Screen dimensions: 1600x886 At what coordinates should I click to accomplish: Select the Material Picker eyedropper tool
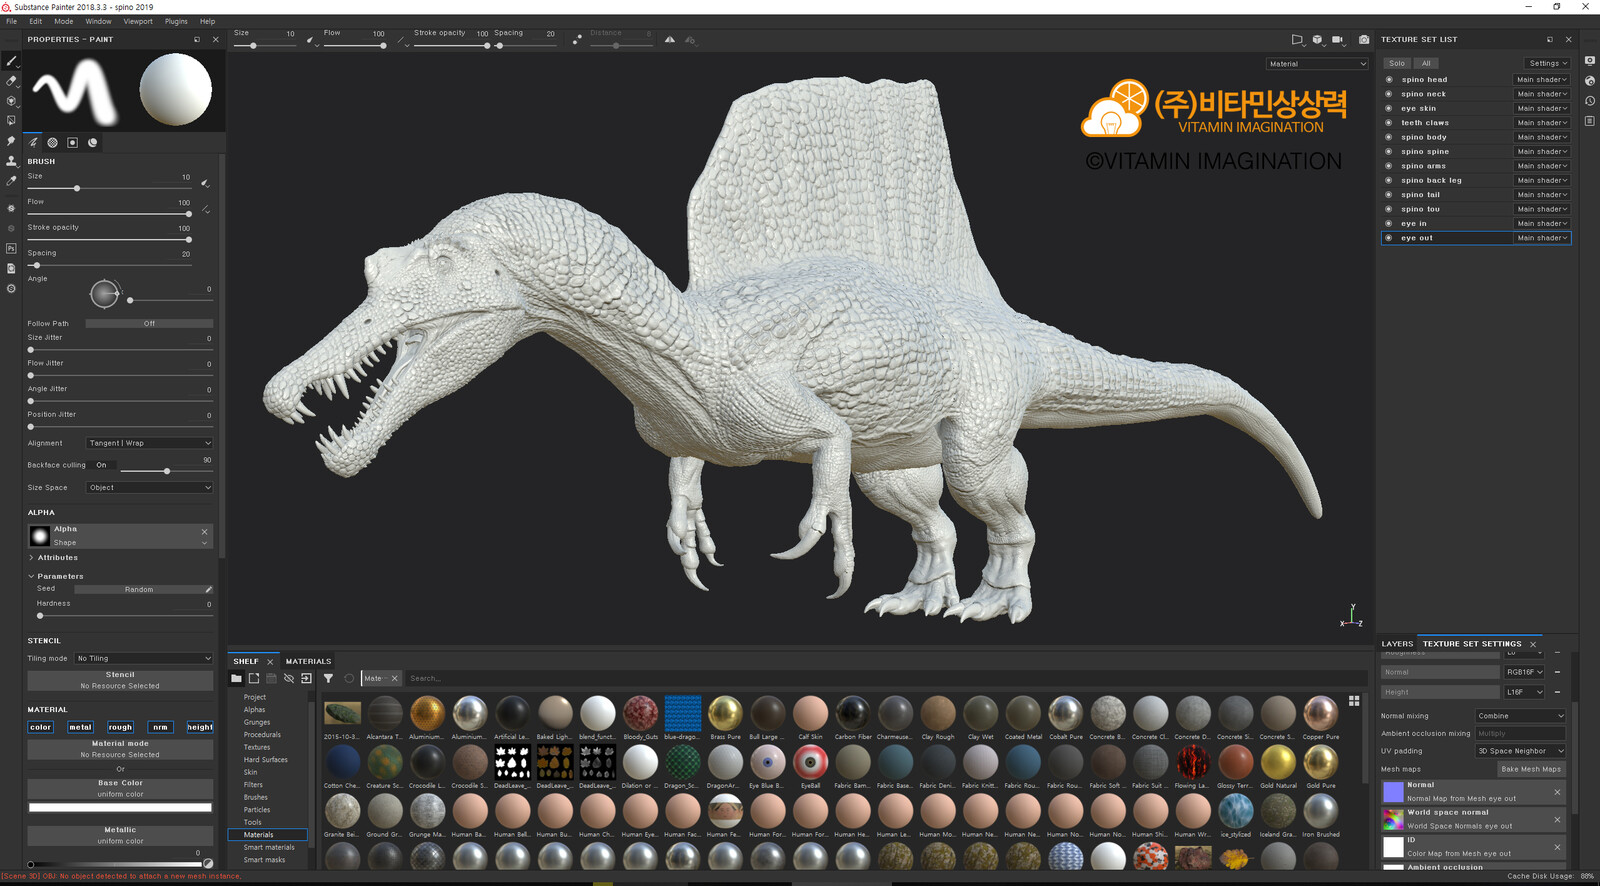pos(11,181)
